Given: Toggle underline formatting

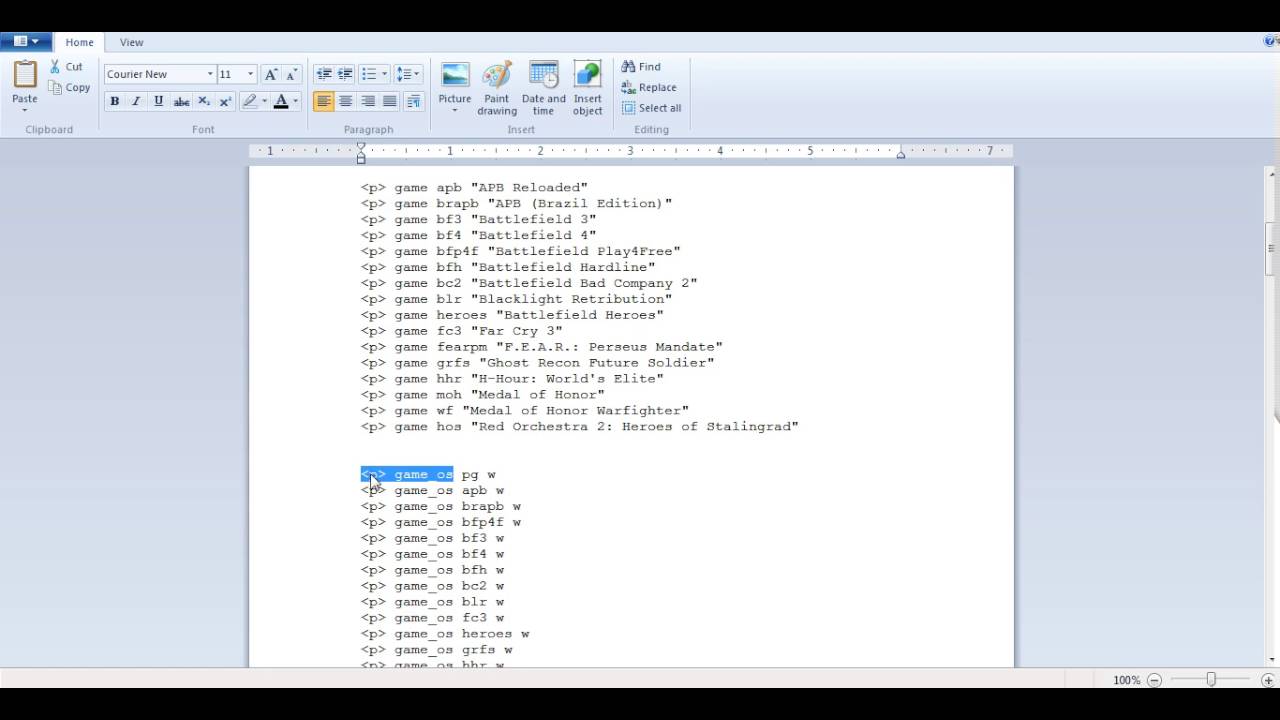Looking at the screenshot, I should point(158,101).
